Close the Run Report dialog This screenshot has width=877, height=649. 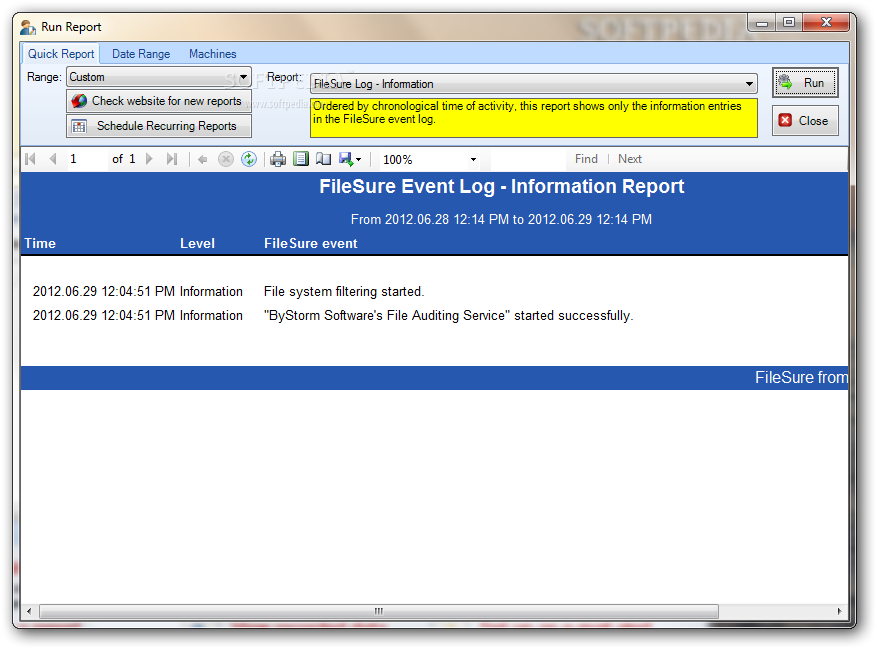click(x=805, y=120)
